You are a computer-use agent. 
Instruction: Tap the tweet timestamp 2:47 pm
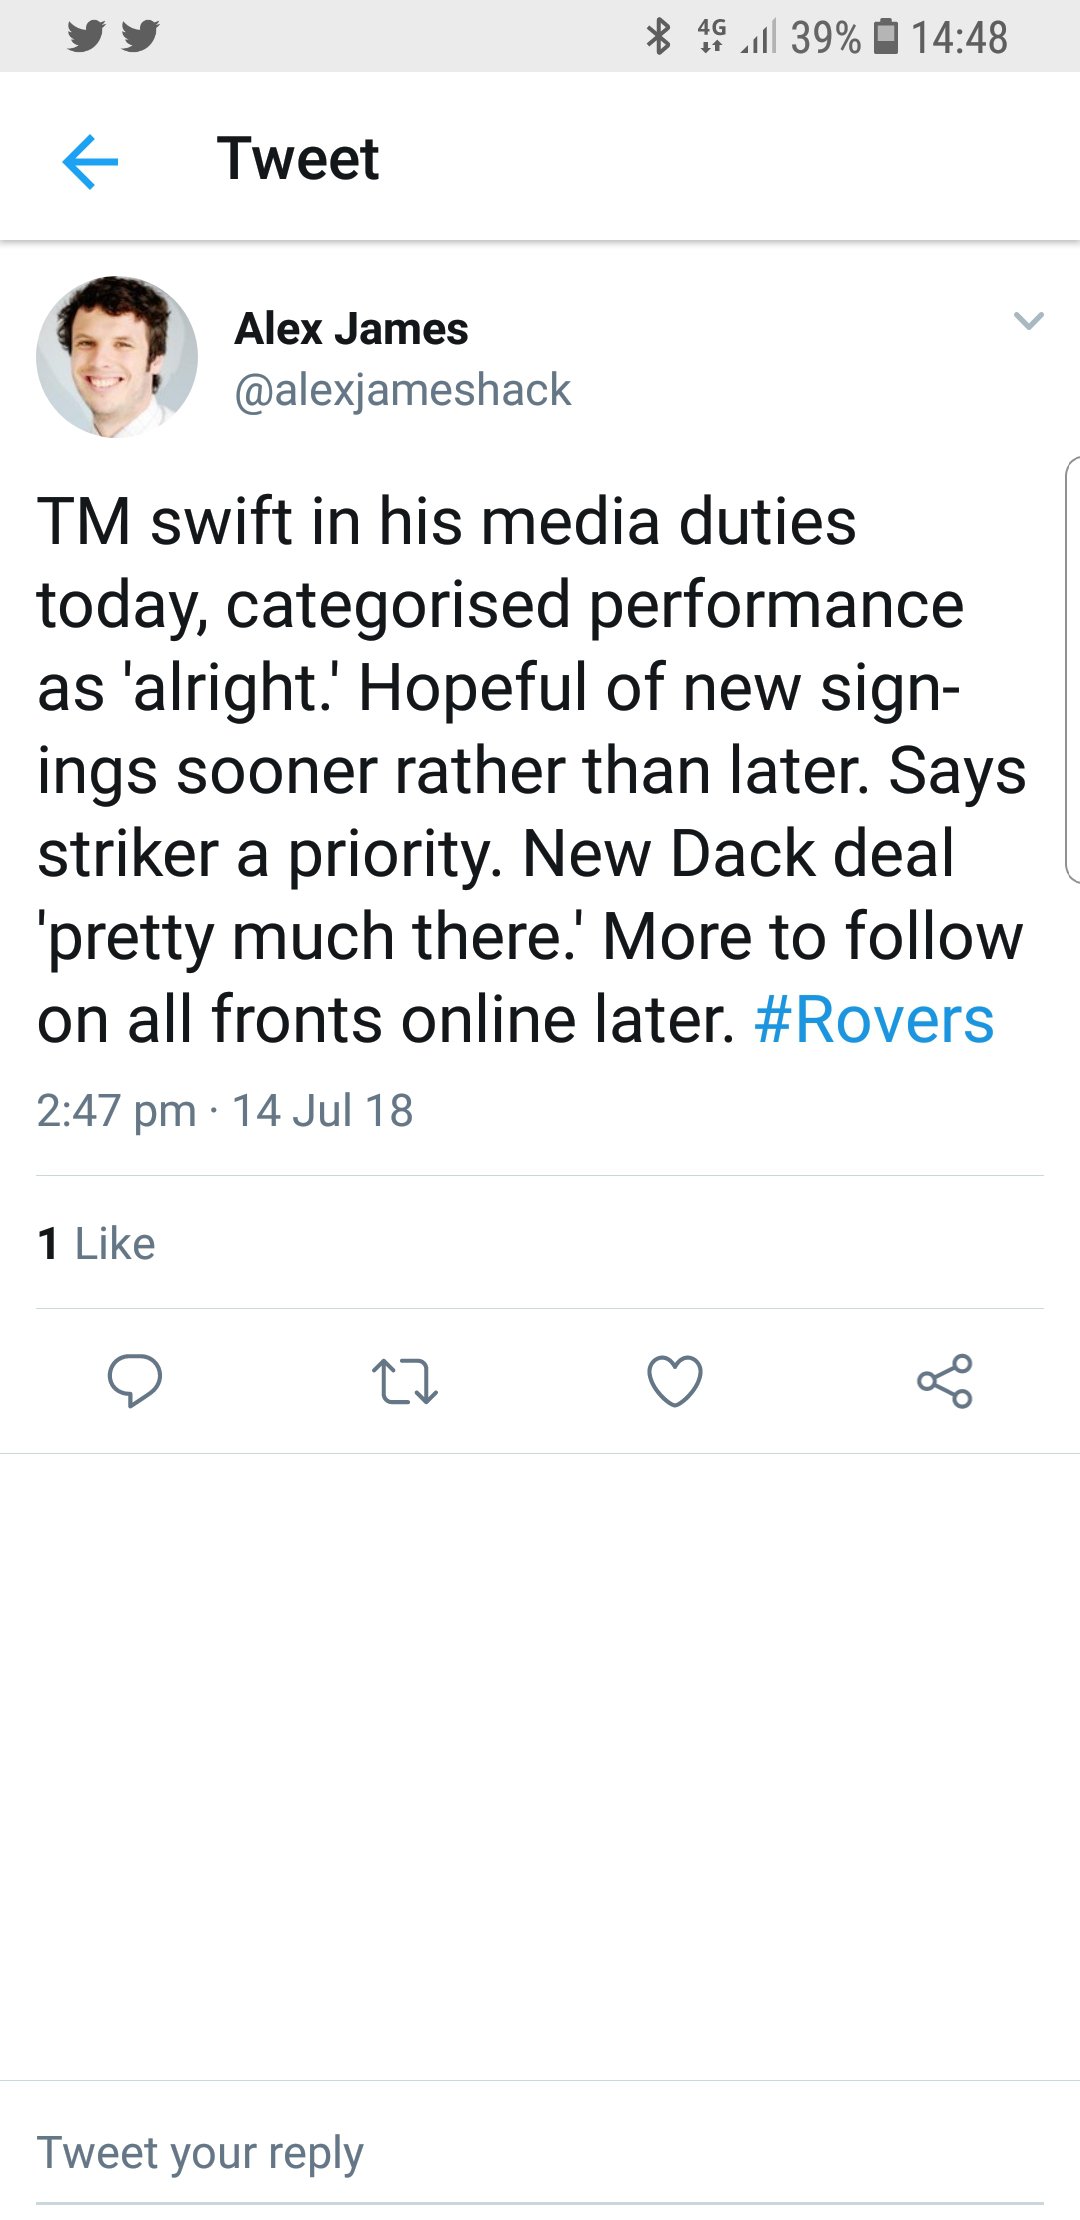tap(116, 1111)
